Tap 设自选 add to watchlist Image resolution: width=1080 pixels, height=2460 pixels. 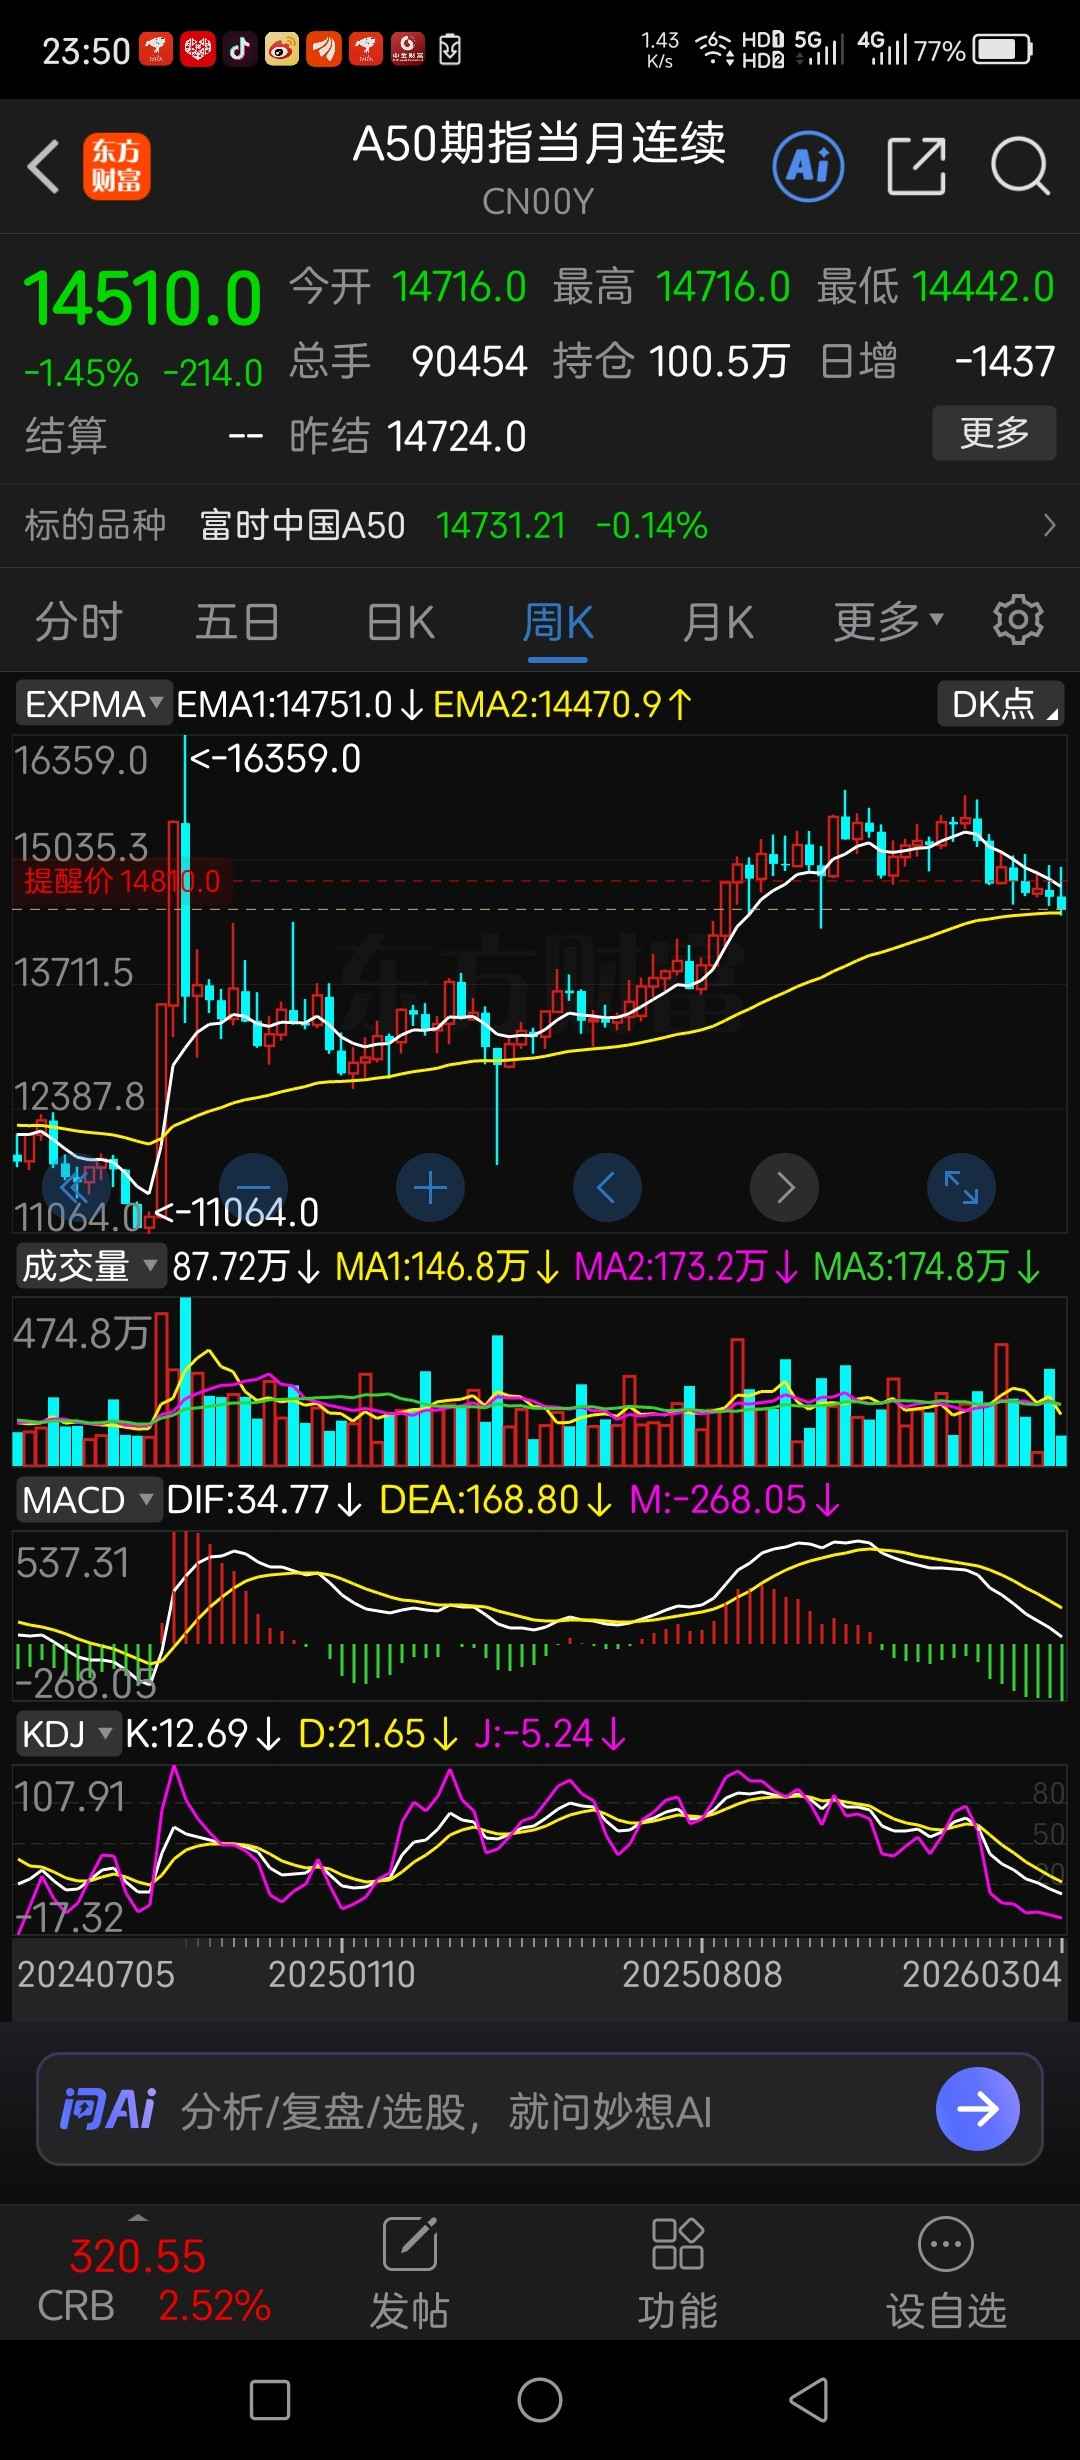pyautogui.click(x=946, y=2272)
